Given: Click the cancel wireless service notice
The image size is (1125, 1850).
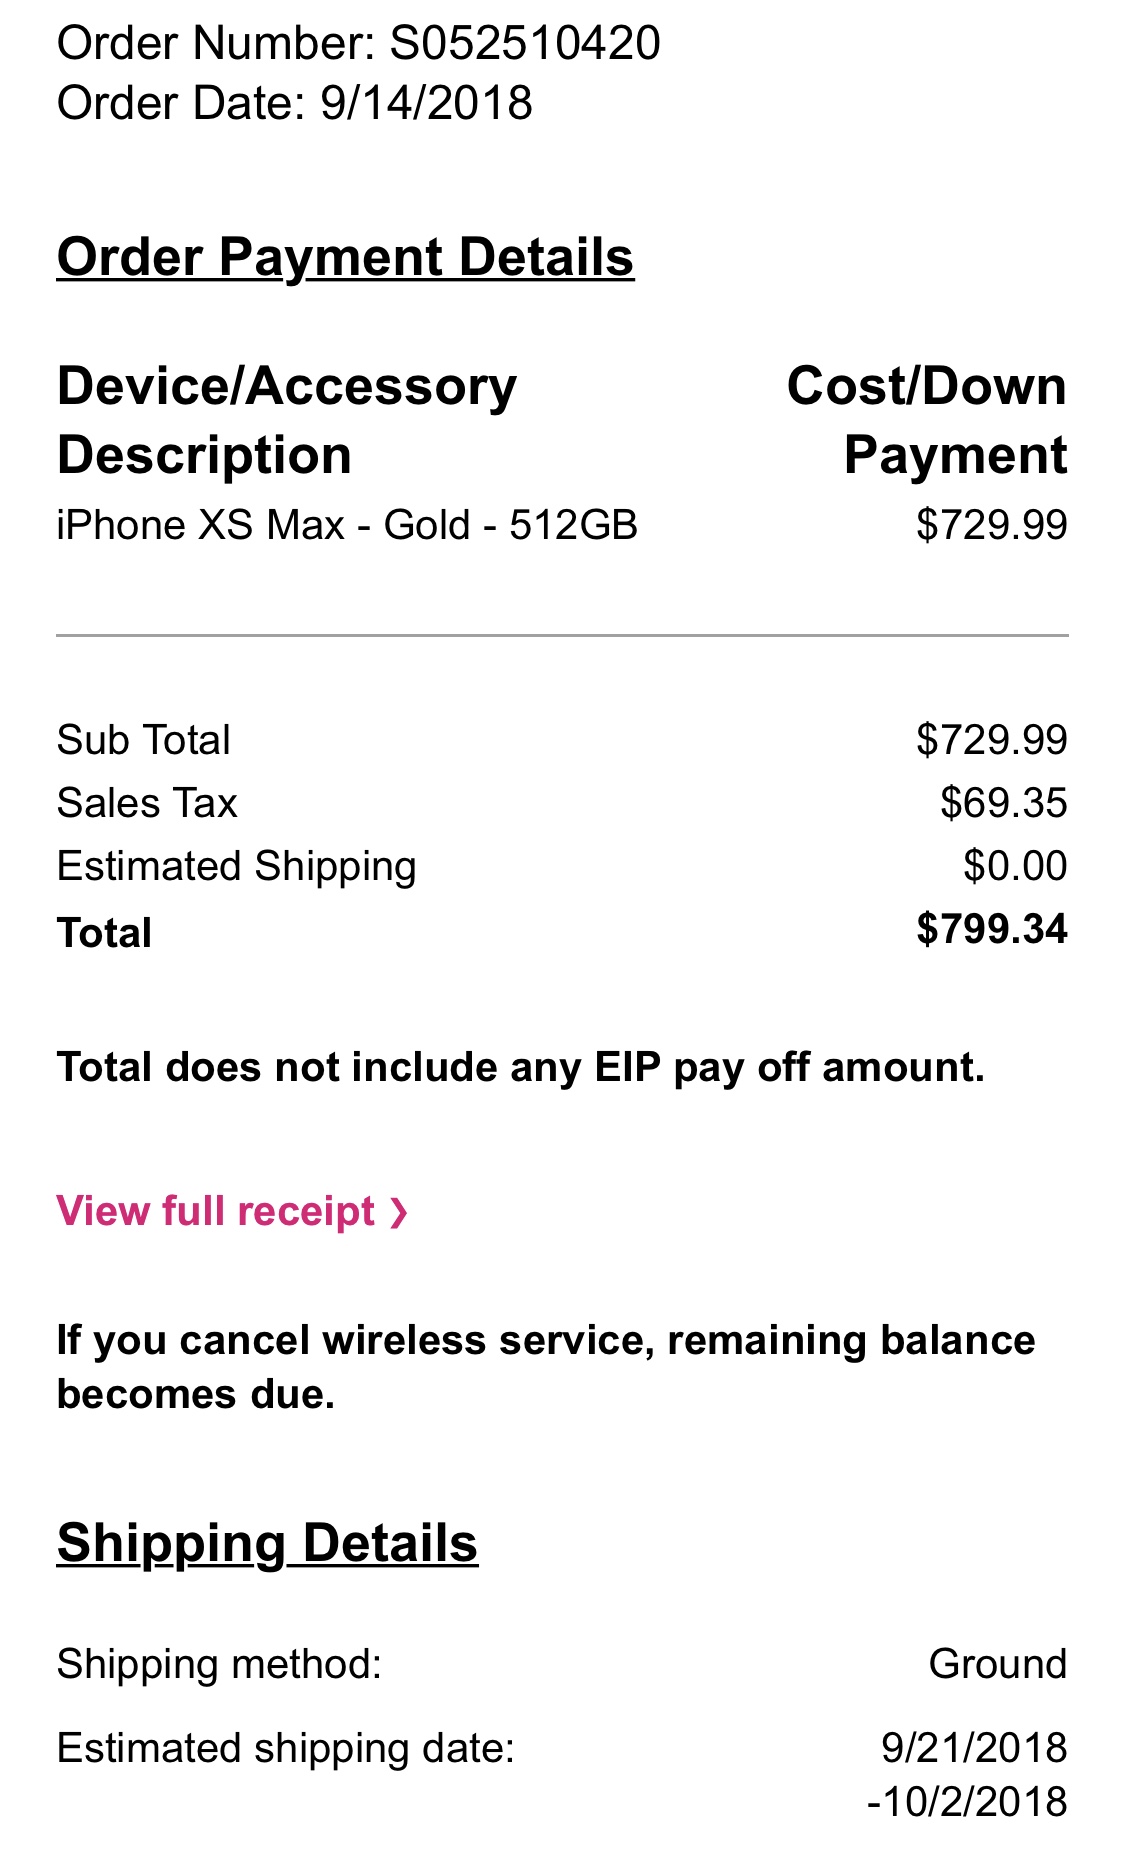Looking at the screenshot, I should 545,1367.
